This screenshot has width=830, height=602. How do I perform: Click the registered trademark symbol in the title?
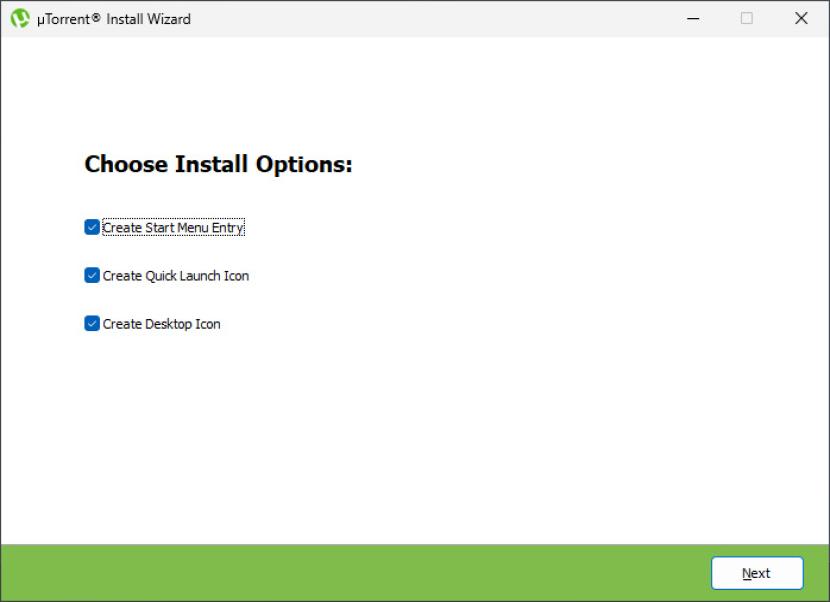[96, 17]
